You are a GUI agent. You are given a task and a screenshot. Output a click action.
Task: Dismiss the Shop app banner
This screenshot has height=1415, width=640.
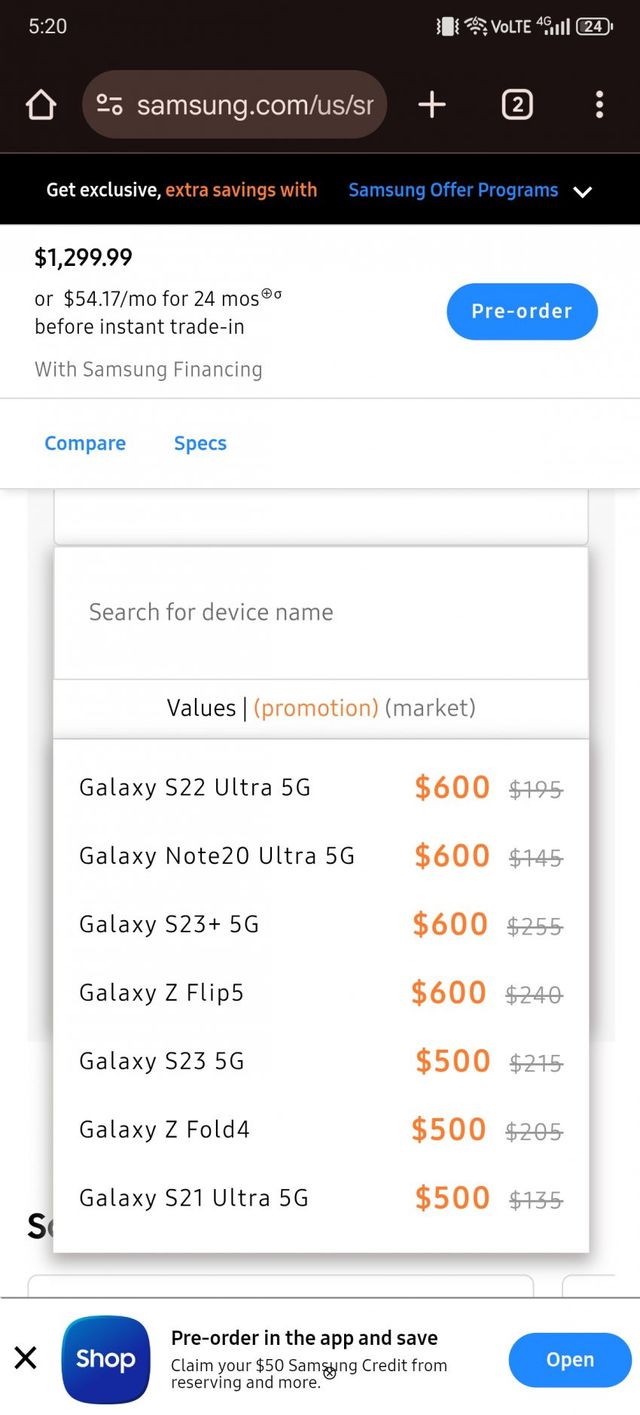coord(26,1357)
